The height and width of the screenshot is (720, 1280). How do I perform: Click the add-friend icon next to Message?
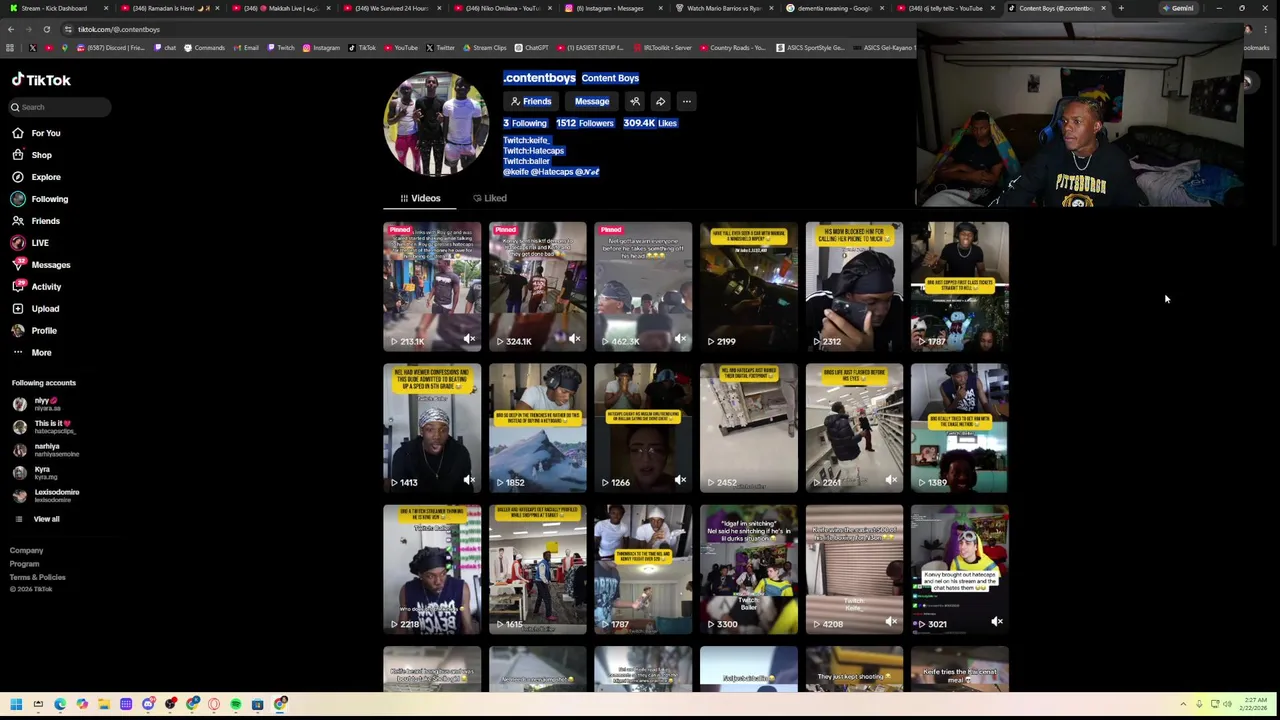point(635,101)
